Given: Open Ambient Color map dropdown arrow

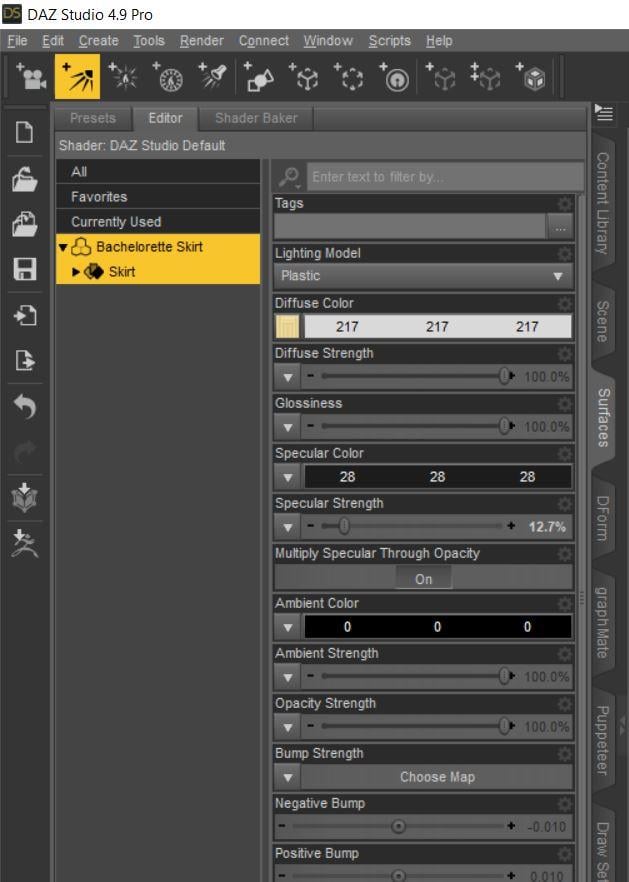Looking at the screenshot, I should (287, 627).
